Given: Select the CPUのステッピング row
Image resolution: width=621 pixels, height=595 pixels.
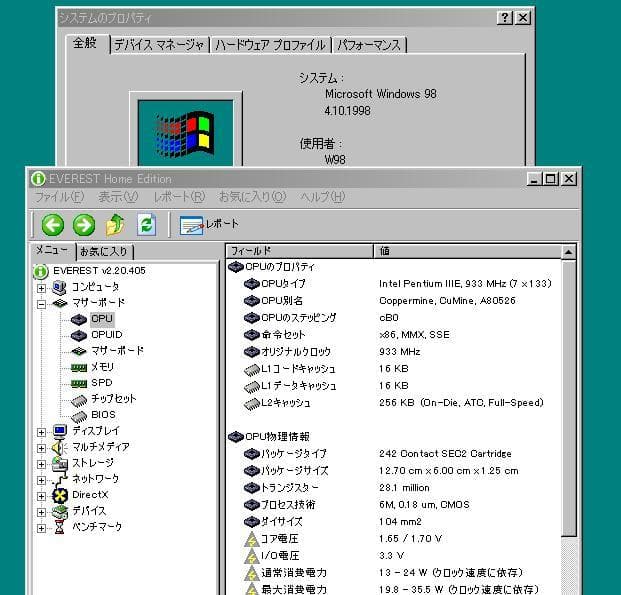Looking at the screenshot, I should pos(322,318).
